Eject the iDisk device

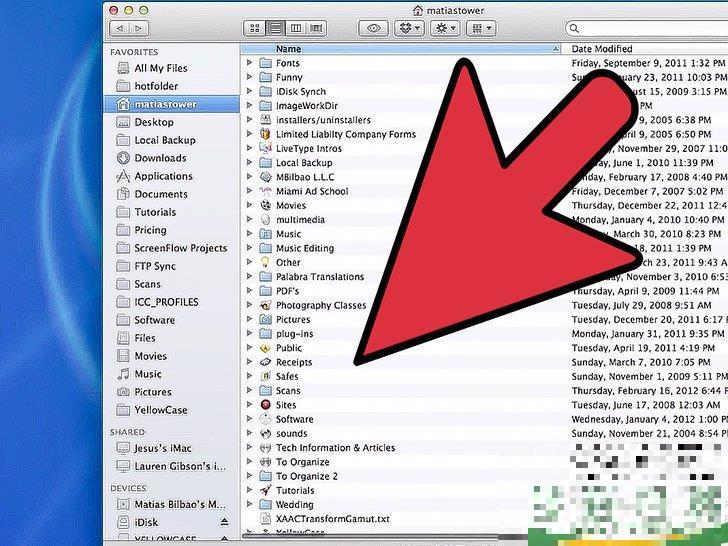click(x=225, y=522)
